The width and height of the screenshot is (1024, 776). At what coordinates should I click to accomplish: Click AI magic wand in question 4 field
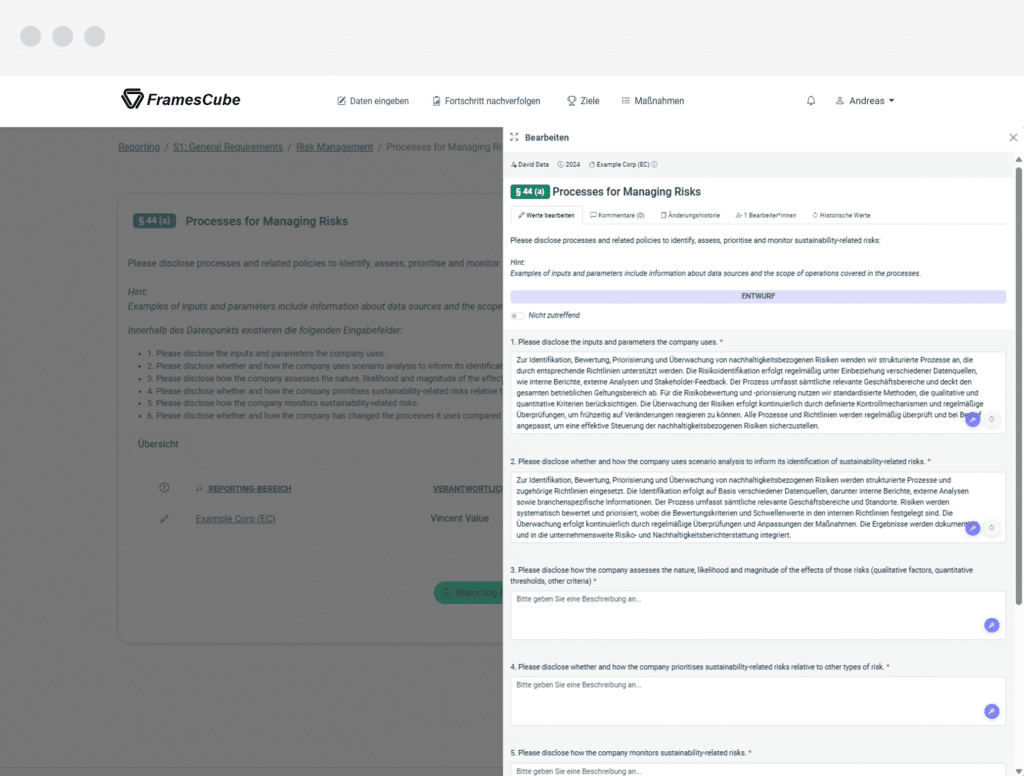click(991, 711)
